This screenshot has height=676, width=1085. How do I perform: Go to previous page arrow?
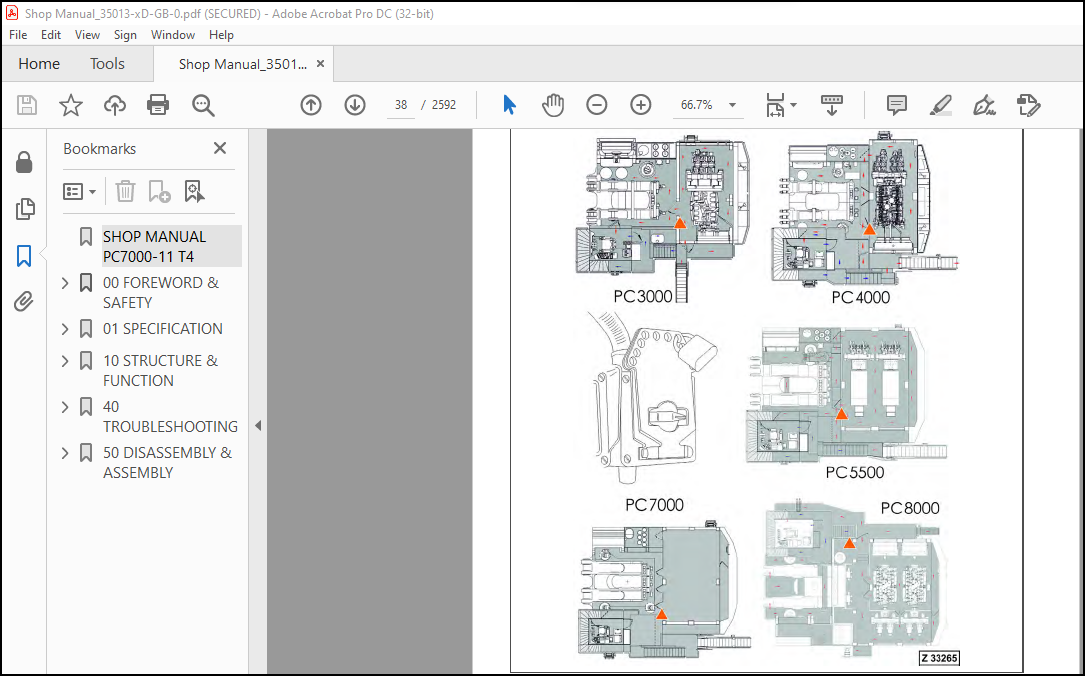[311, 105]
